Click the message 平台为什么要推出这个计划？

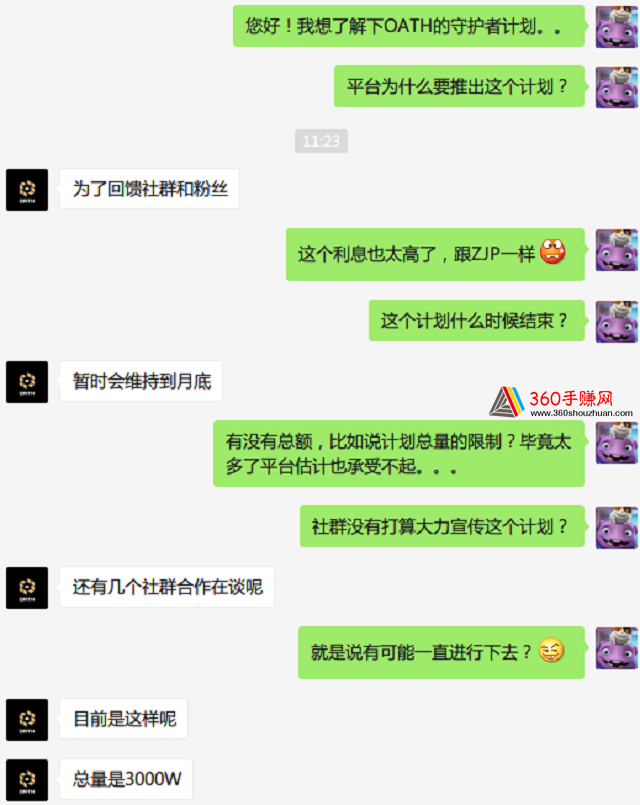coord(459,86)
